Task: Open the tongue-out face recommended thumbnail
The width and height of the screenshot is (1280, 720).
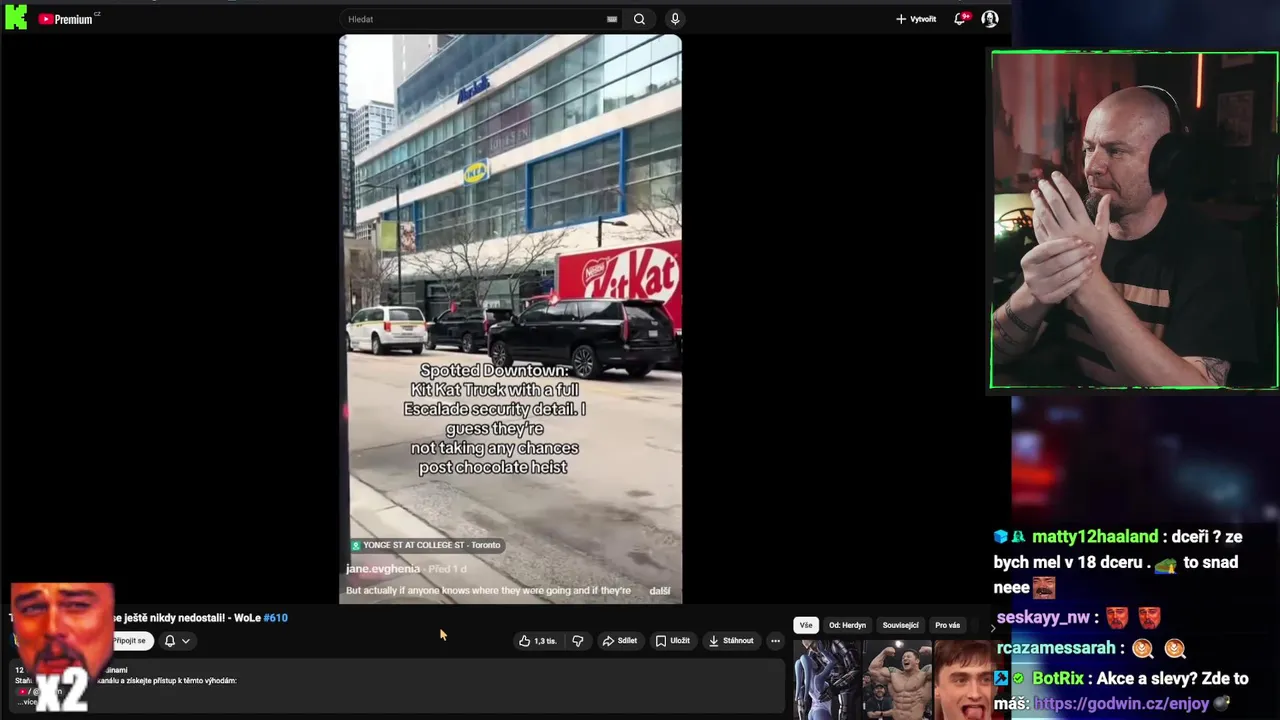Action: (x=964, y=680)
